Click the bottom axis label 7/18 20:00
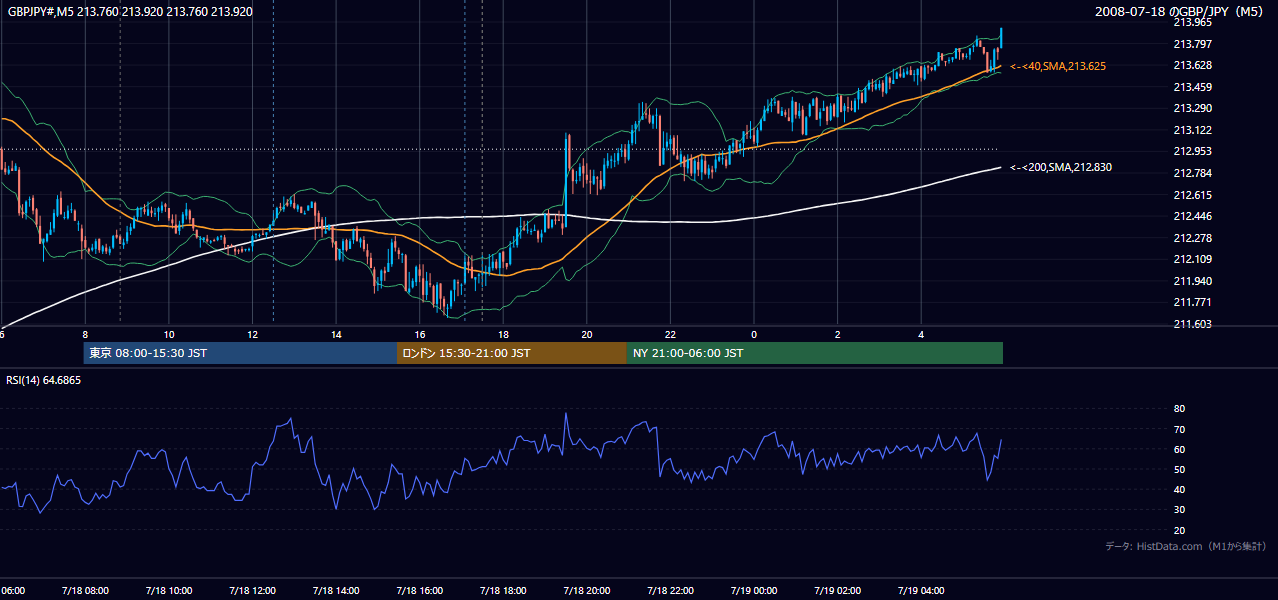The image size is (1278, 600). (586, 591)
